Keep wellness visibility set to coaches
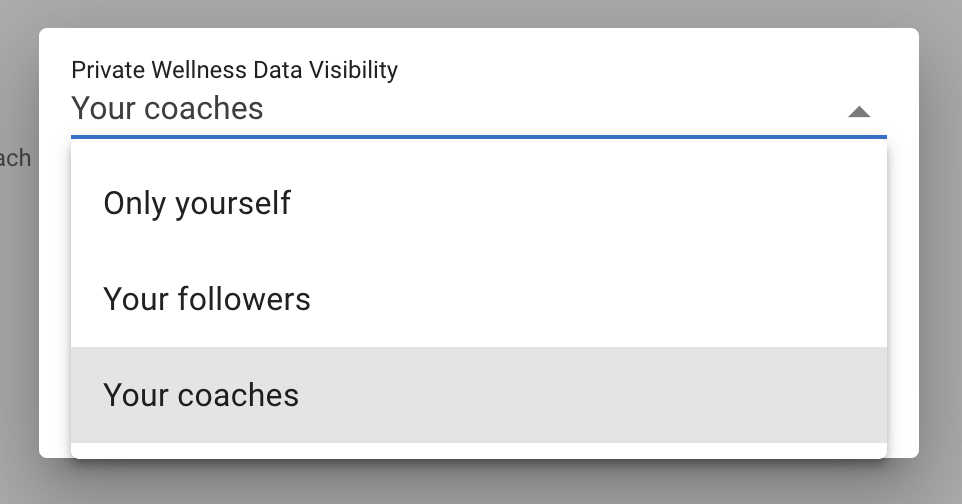 (201, 395)
